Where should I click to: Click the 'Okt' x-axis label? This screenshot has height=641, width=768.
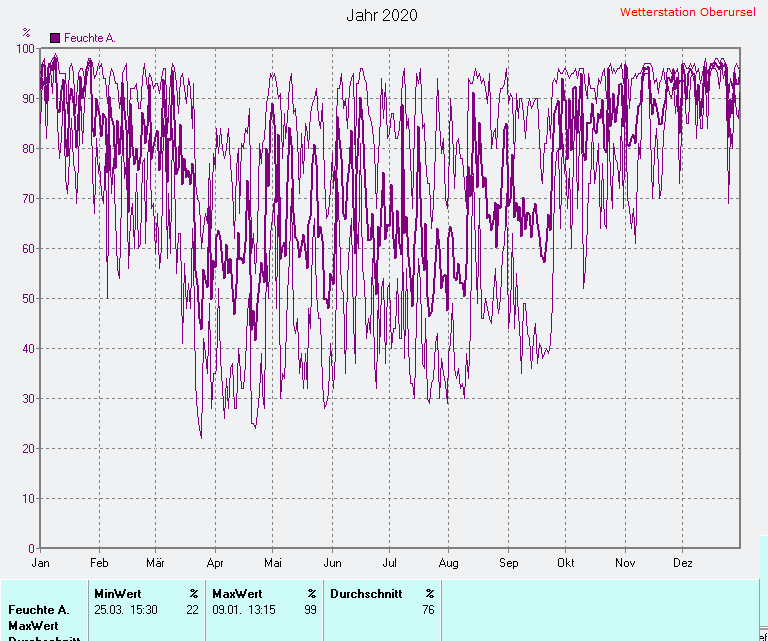click(x=565, y=563)
